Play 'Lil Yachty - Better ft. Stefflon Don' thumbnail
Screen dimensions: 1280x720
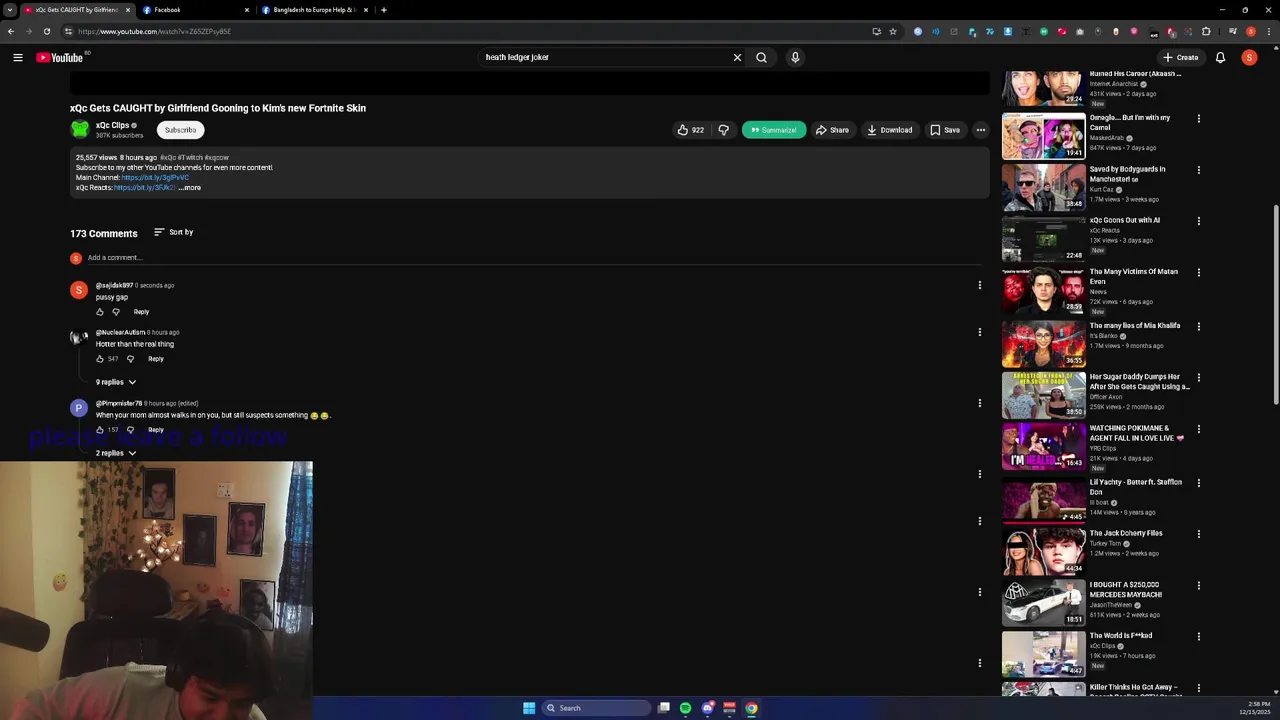(x=1044, y=500)
